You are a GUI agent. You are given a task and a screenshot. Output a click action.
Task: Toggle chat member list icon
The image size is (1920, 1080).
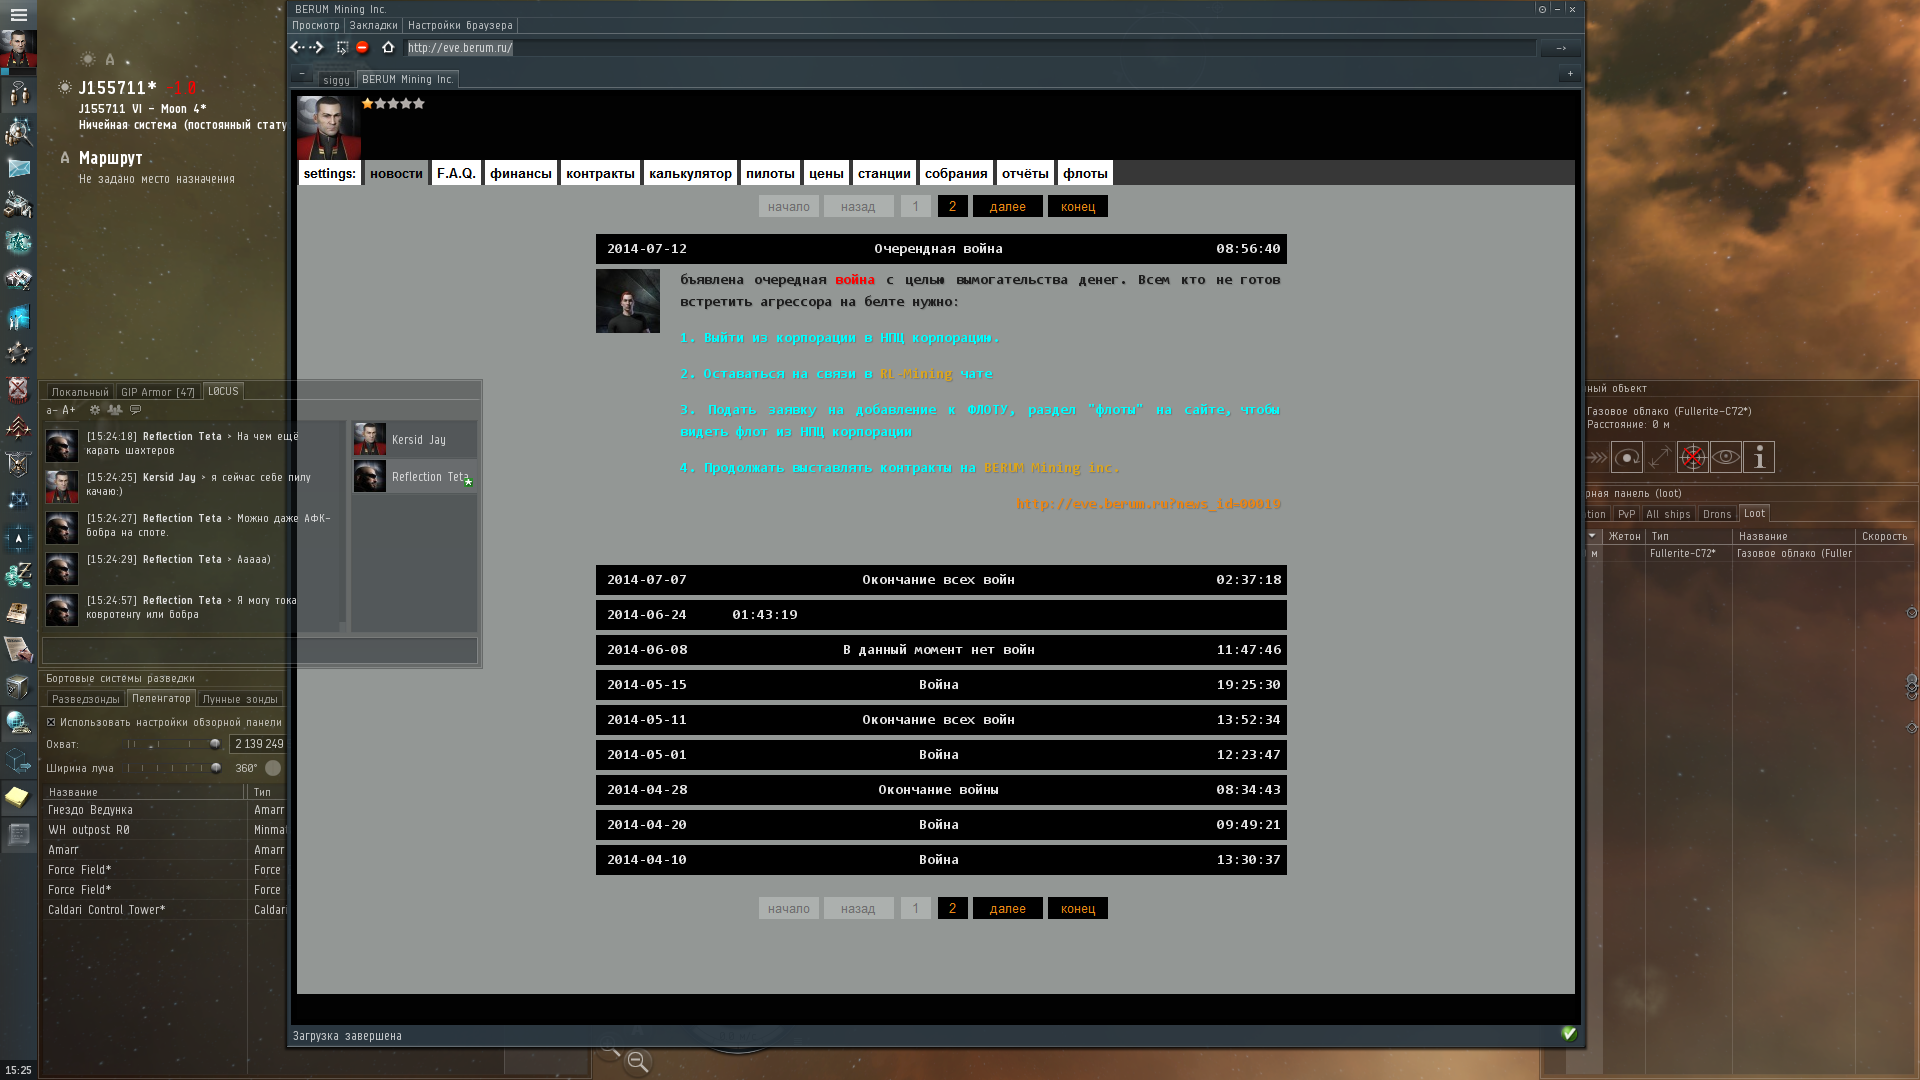click(115, 410)
